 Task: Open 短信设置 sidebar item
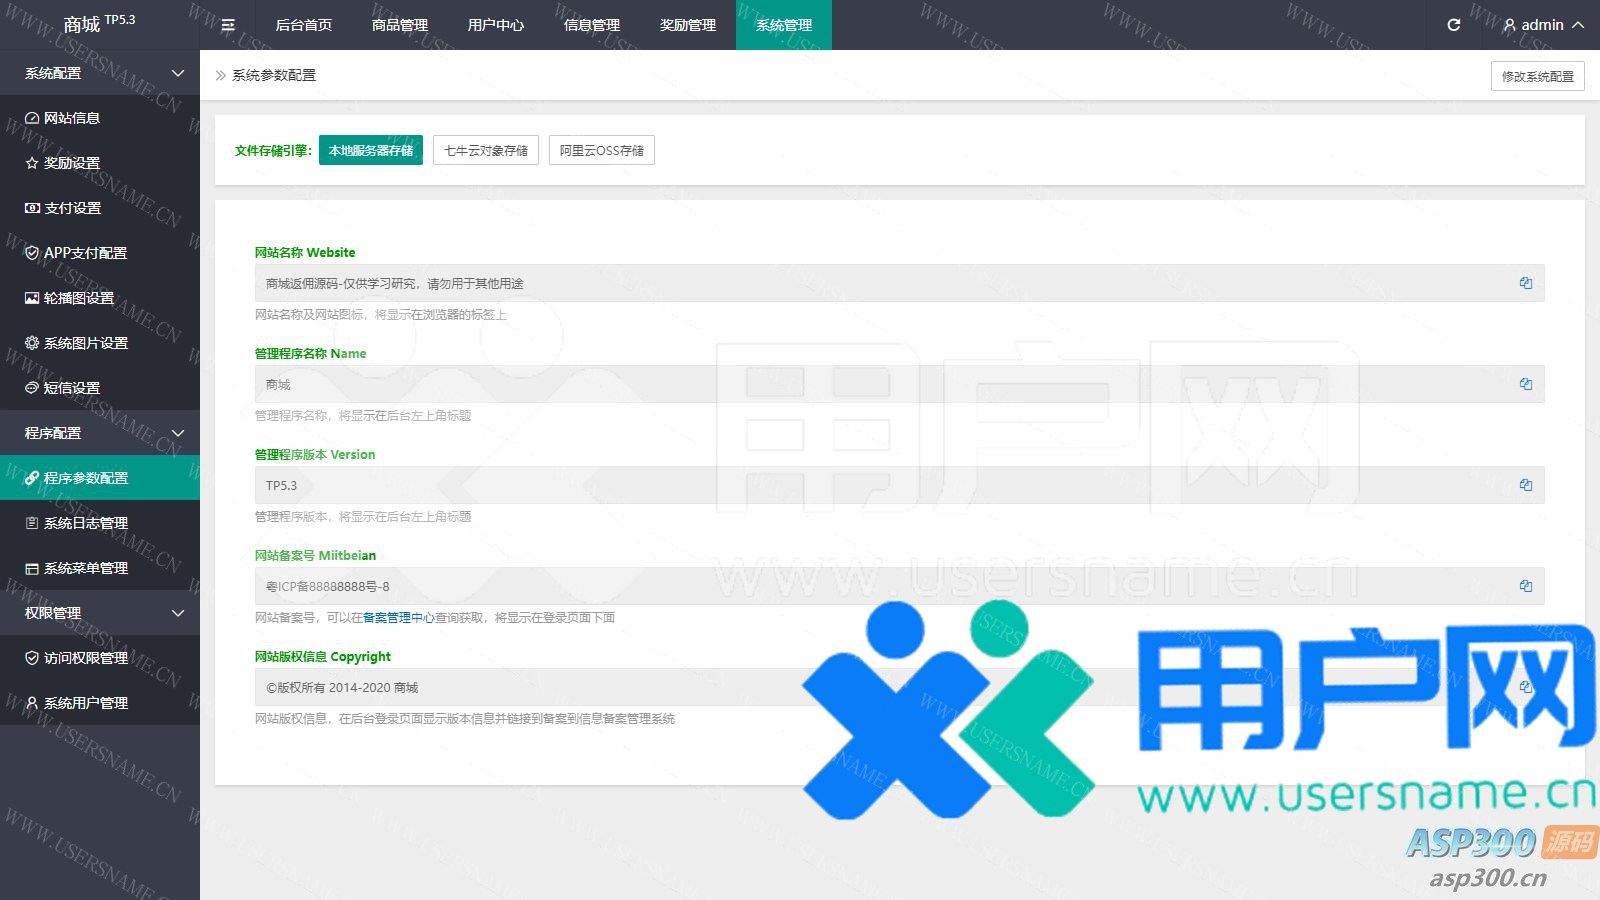(x=100, y=388)
